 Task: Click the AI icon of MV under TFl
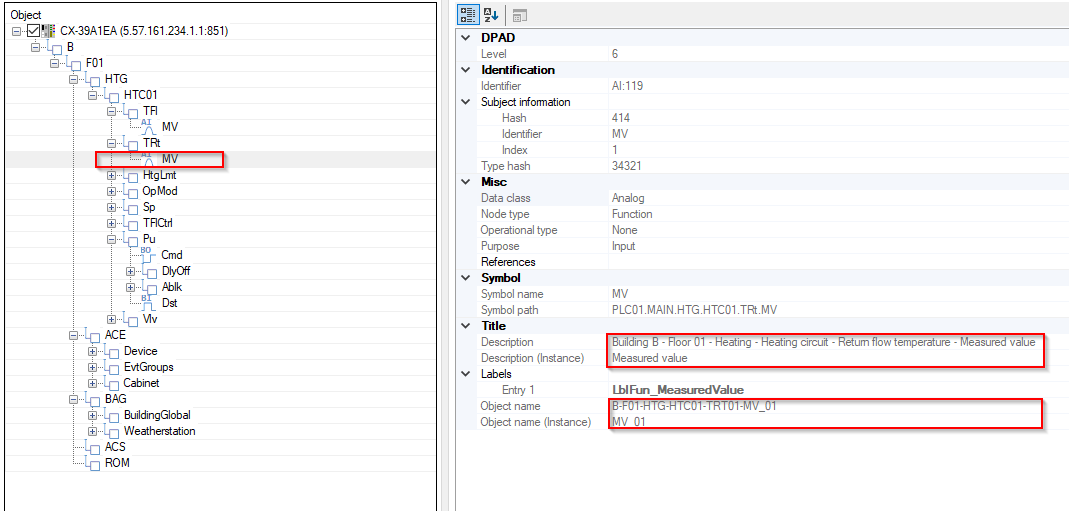[x=148, y=126]
